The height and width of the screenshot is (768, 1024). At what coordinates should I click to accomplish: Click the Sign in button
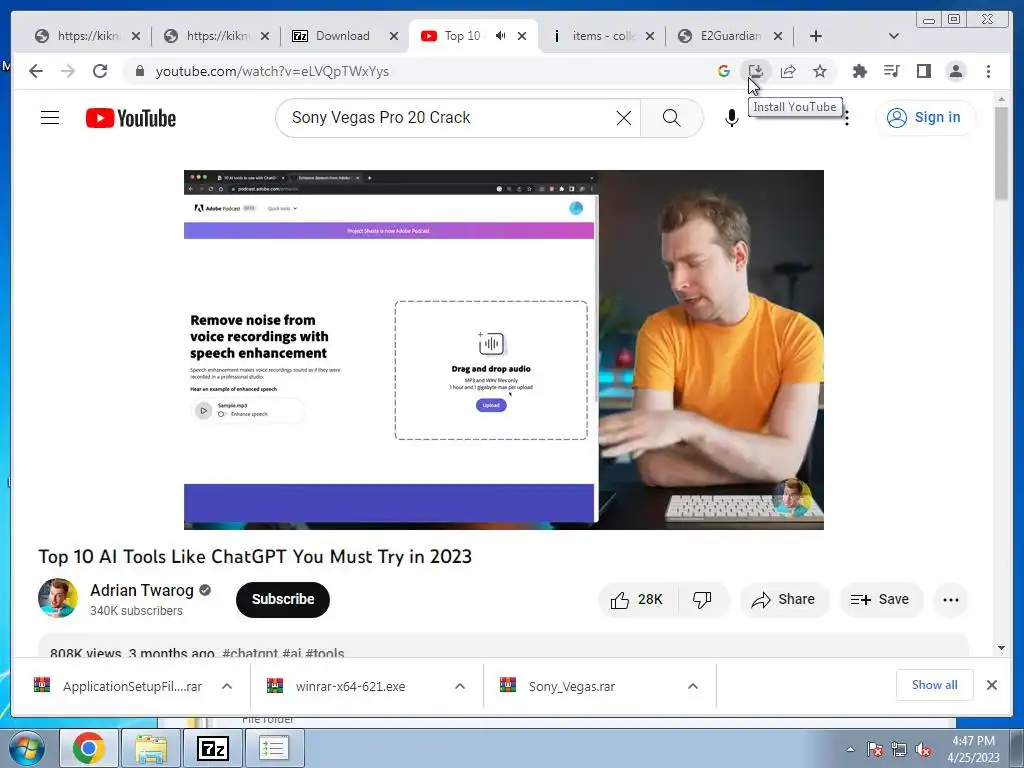click(x=925, y=118)
